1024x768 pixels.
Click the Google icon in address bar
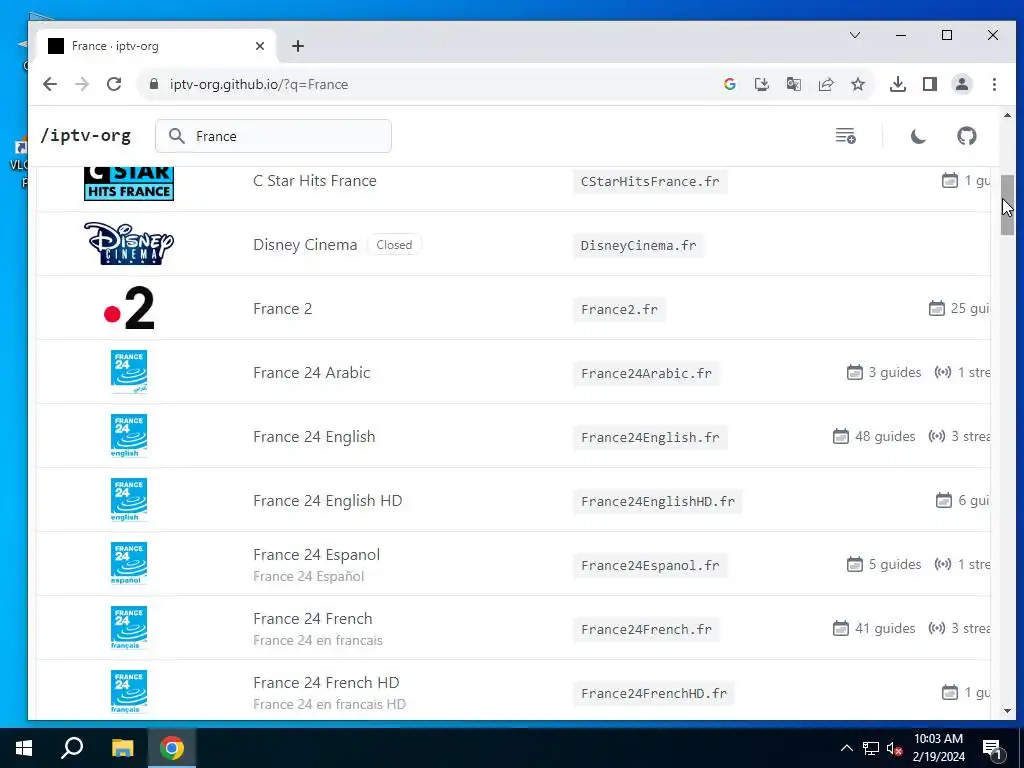729,84
